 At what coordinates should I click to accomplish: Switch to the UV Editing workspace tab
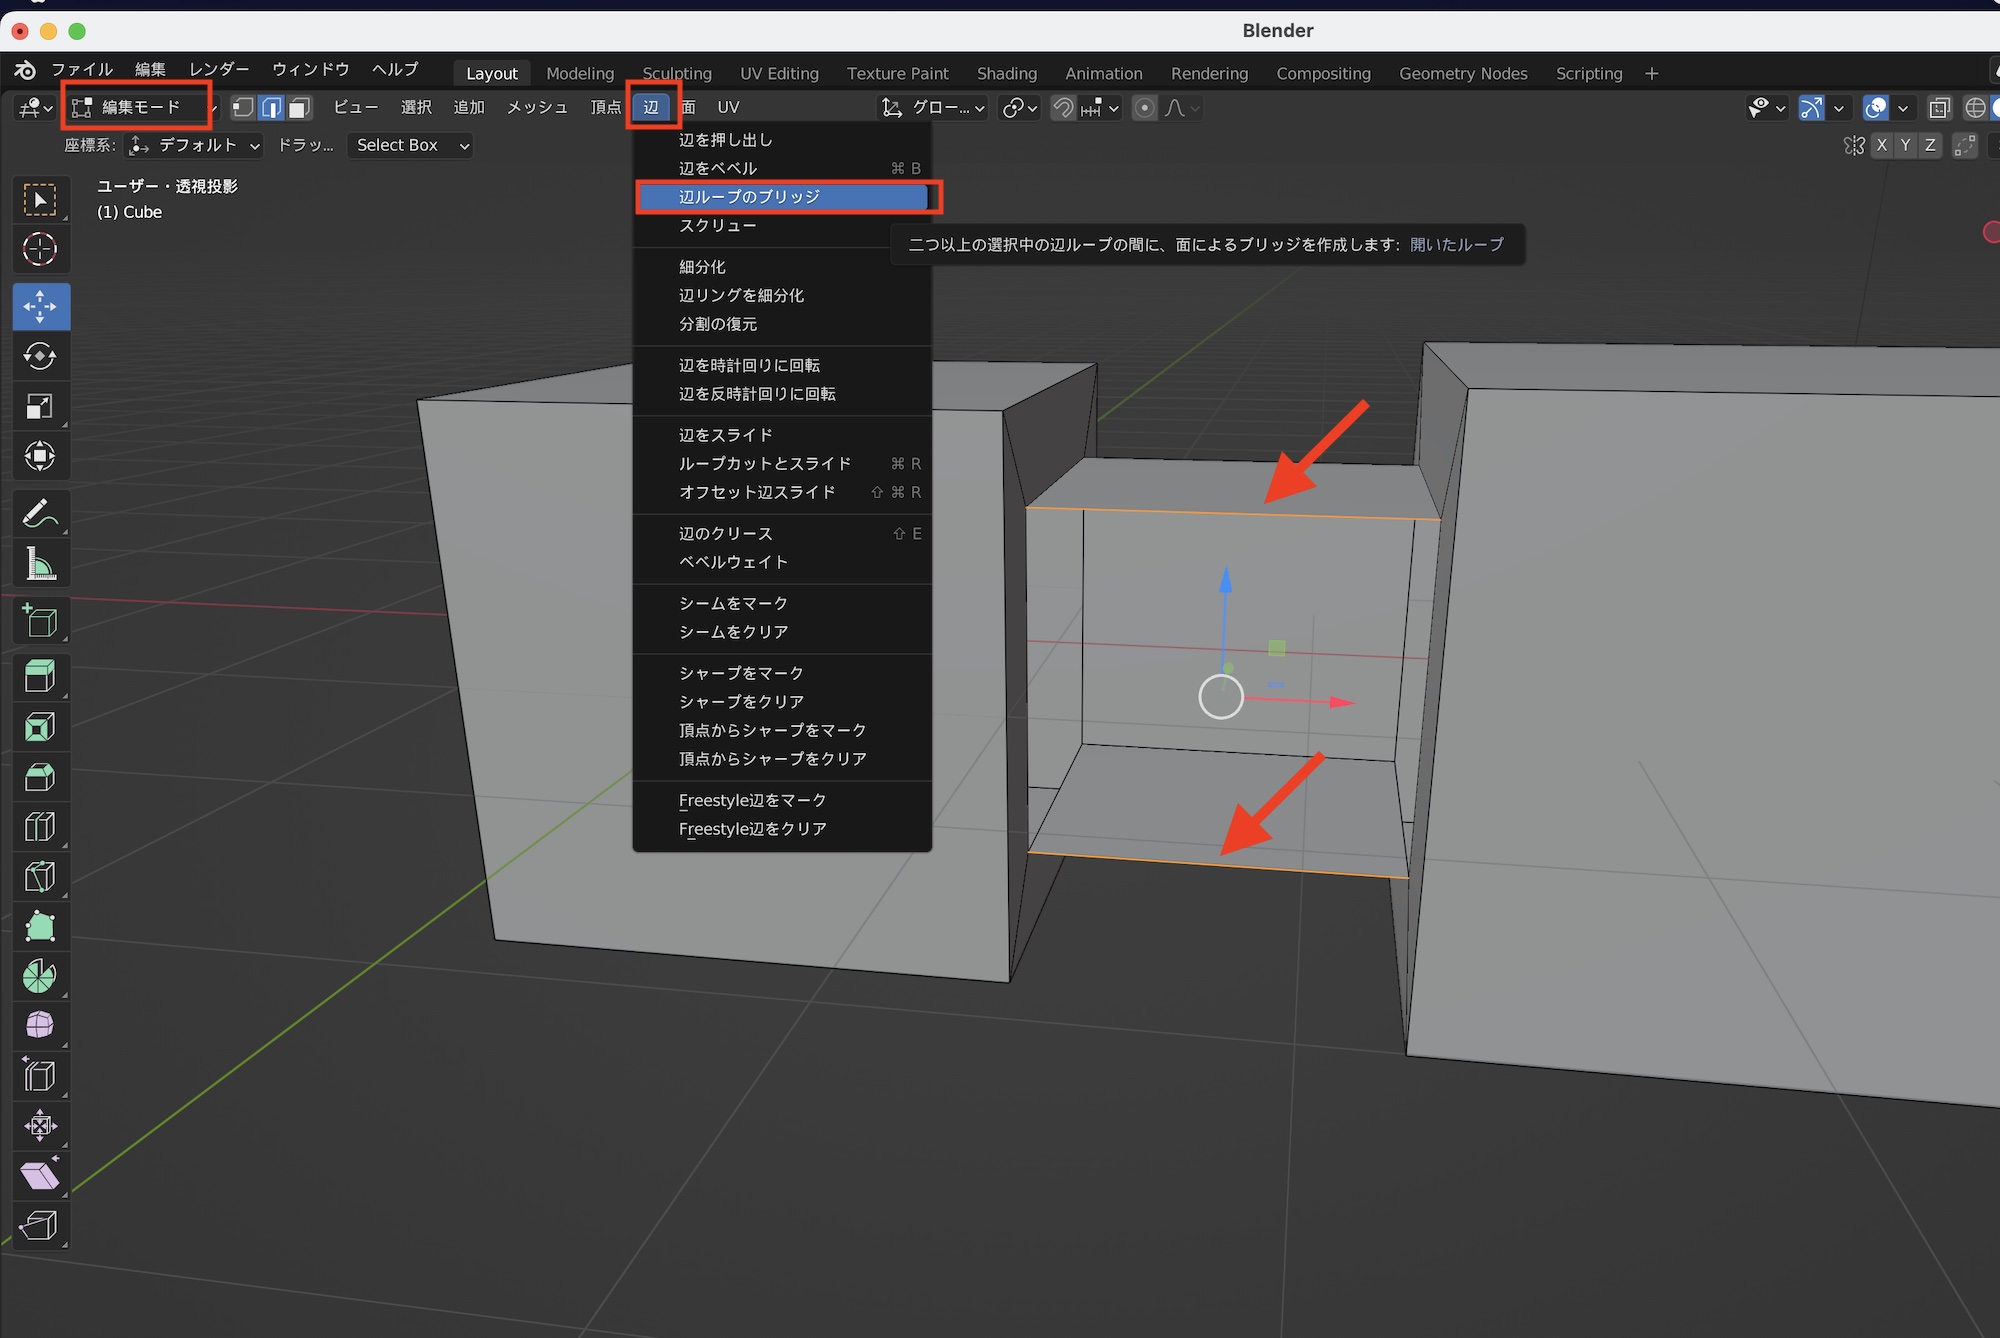(779, 73)
